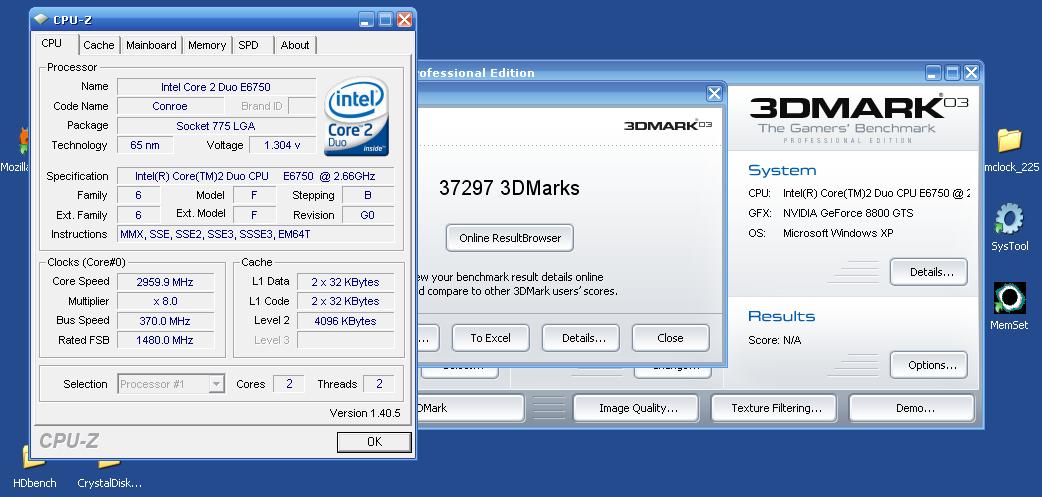
Task: Switch to the Mainboard tab
Action: 152,45
